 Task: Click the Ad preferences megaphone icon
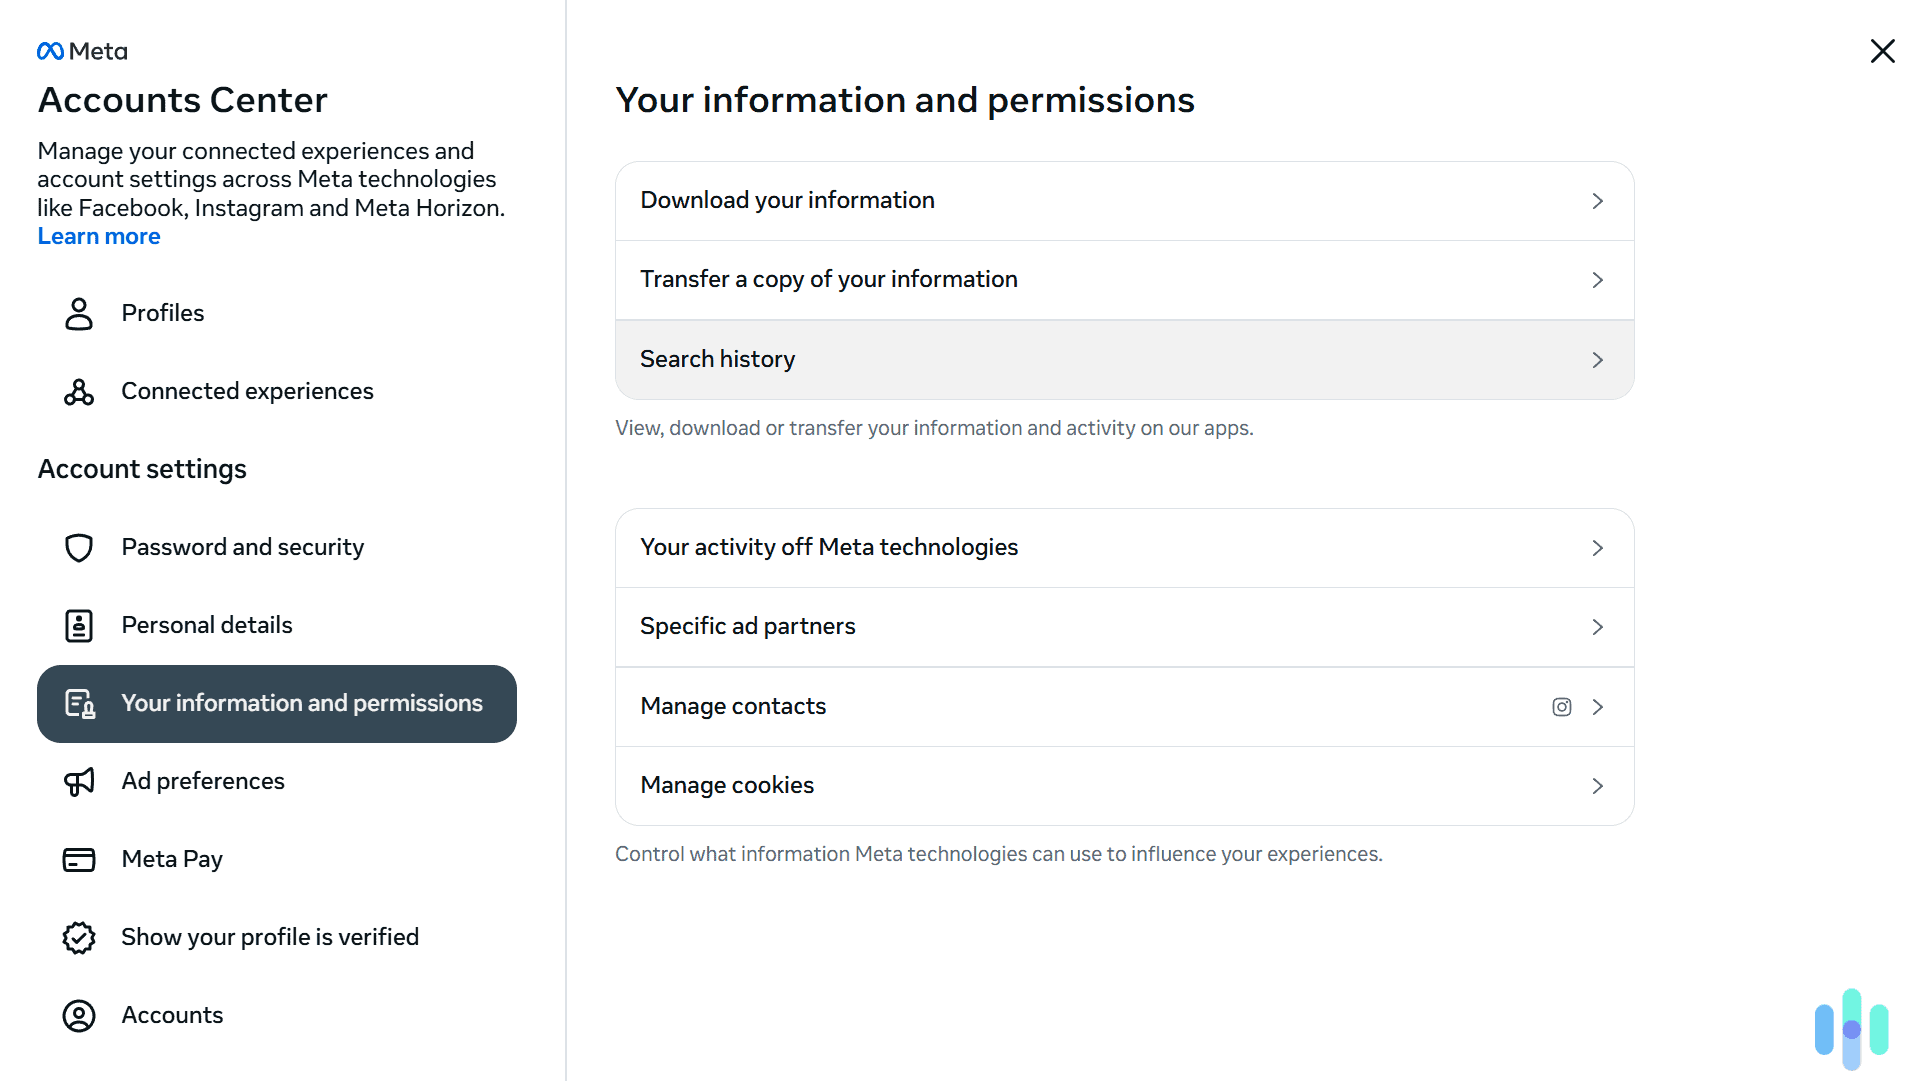[78, 781]
